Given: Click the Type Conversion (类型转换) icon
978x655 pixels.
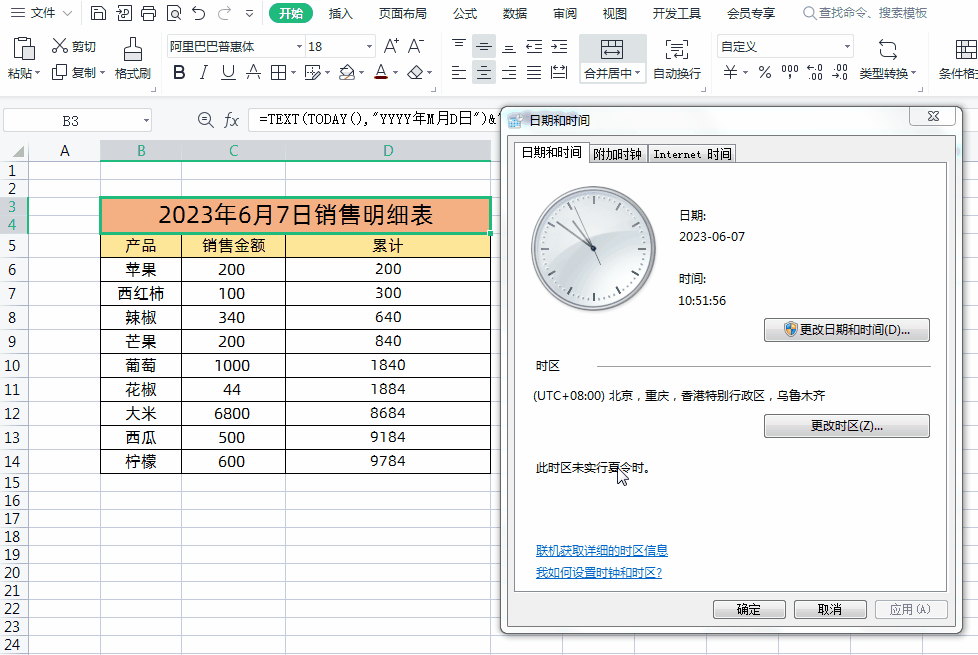Looking at the screenshot, I should (888, 49).
